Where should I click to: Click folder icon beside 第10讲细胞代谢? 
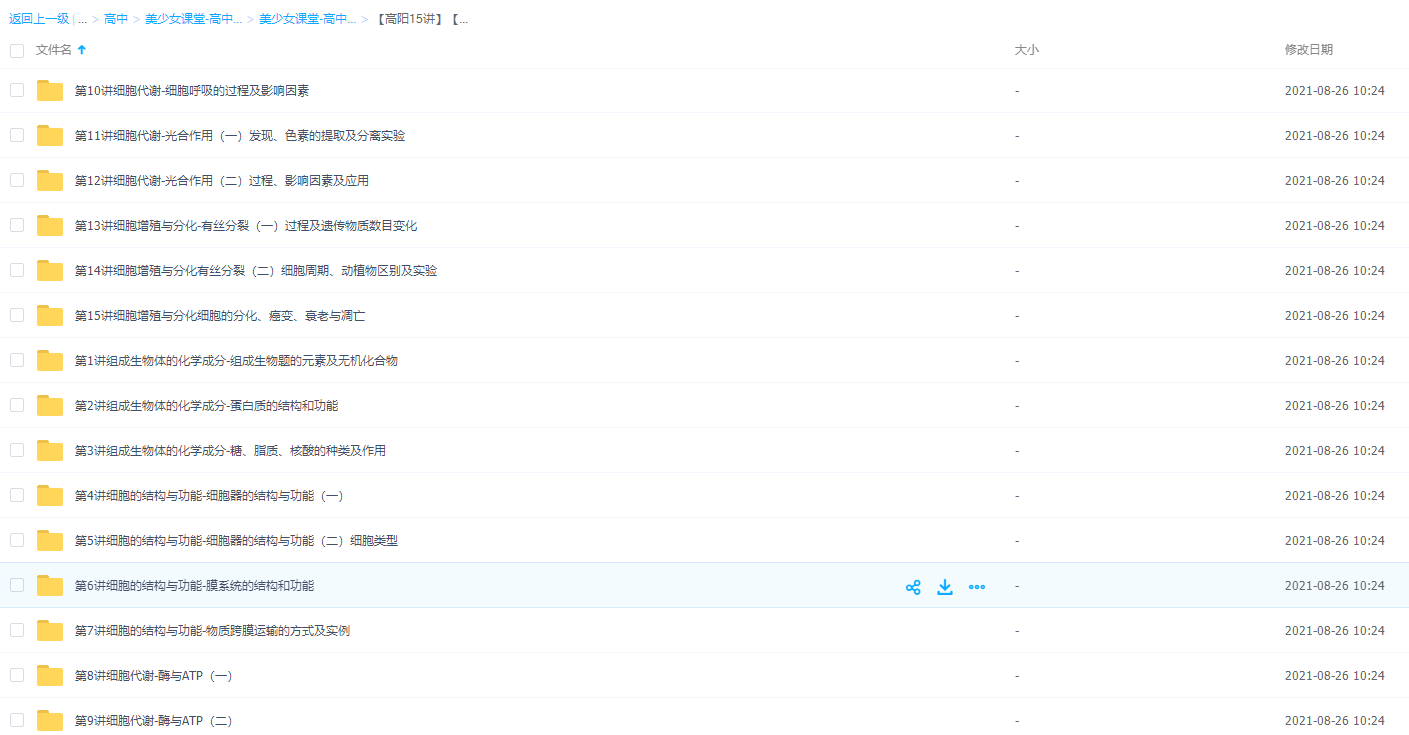click(x=49, y=90)
